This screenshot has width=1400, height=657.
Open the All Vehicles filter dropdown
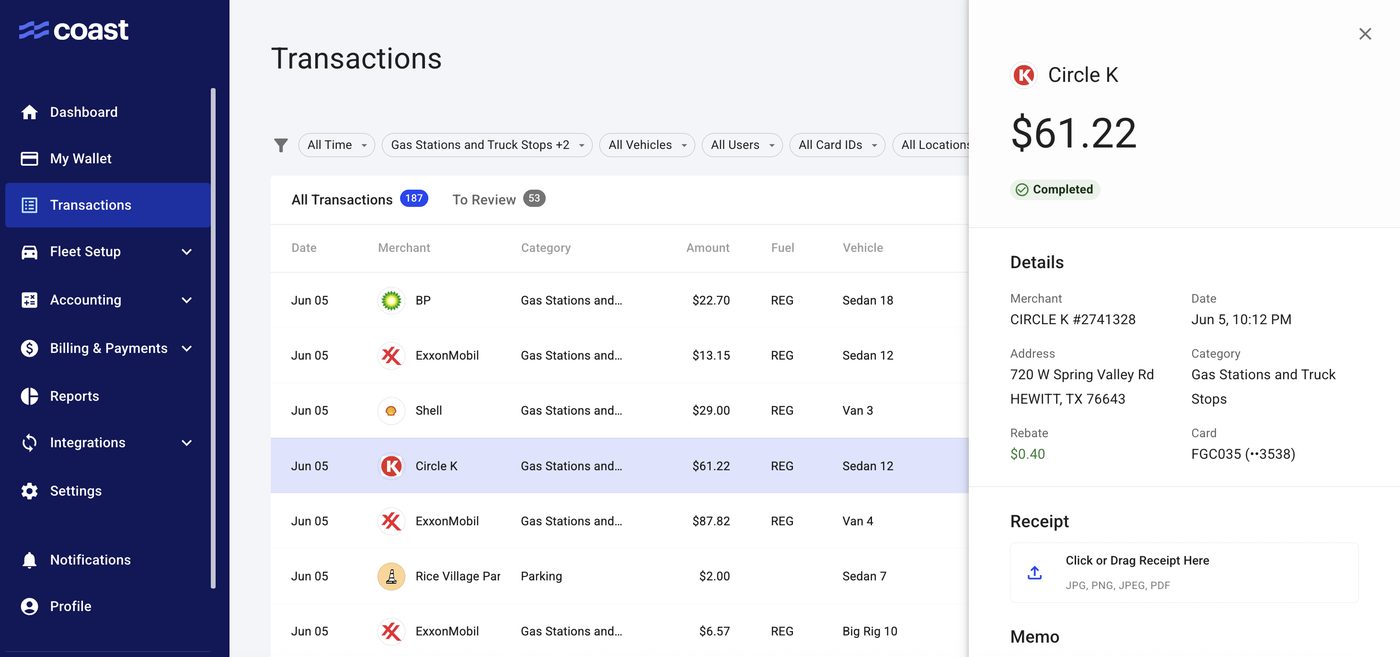pos(647,145)
